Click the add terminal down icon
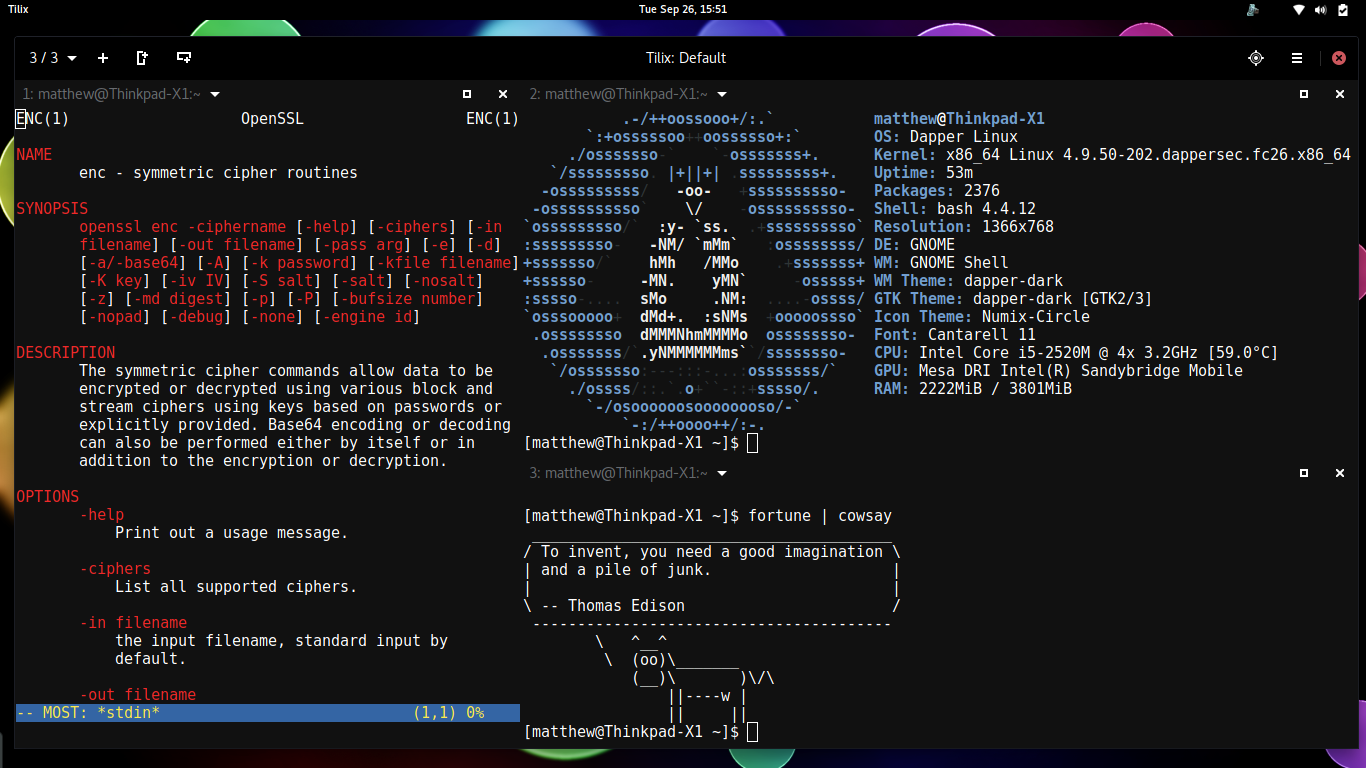The image size is (1366, 768). [183, 58]
